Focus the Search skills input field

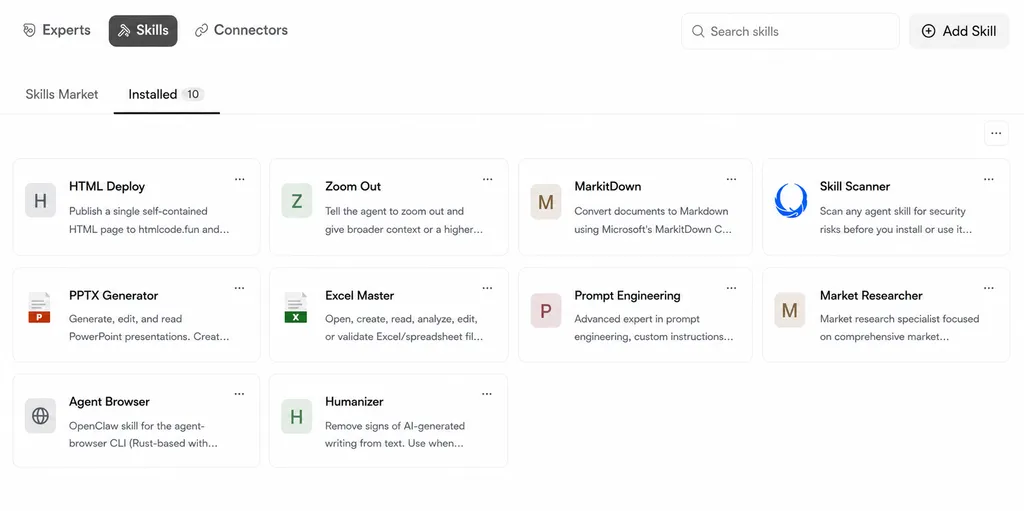790,31
